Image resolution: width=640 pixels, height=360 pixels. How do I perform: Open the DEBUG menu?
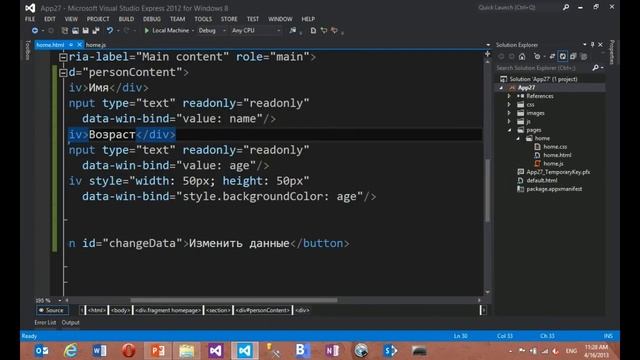[152, 19]
